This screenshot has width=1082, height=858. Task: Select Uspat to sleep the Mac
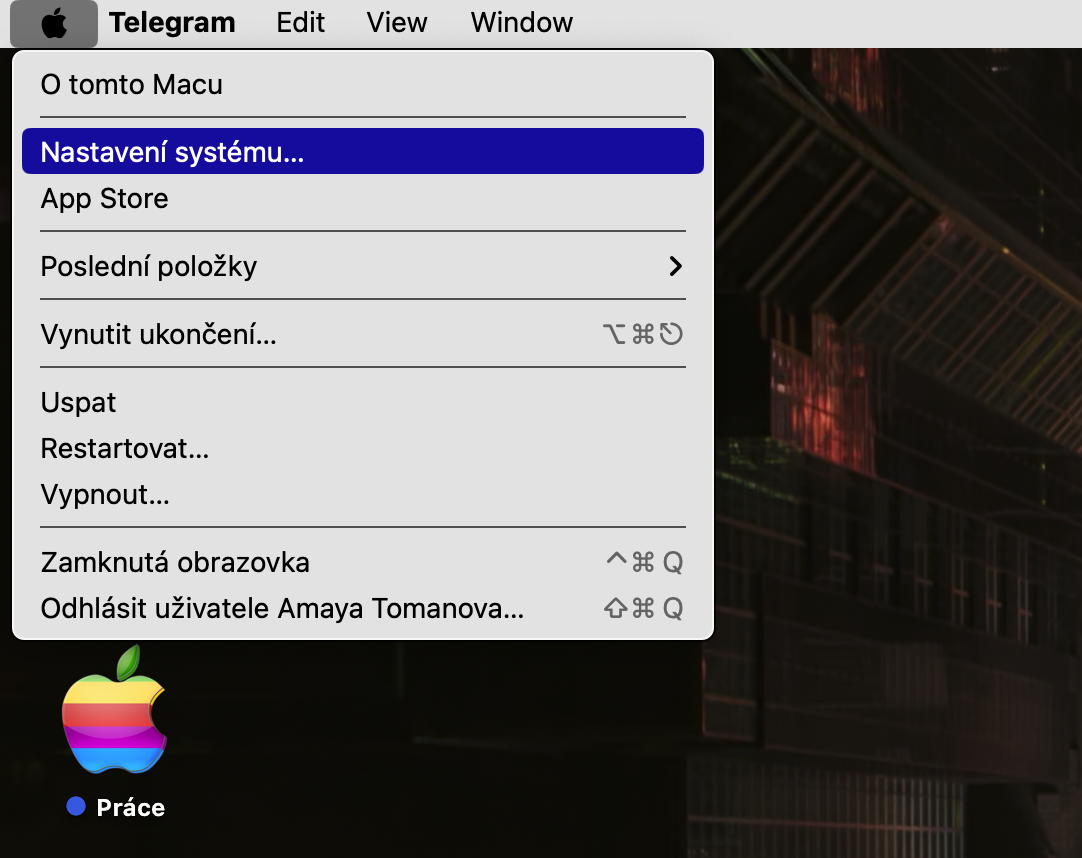pos(363,402)
